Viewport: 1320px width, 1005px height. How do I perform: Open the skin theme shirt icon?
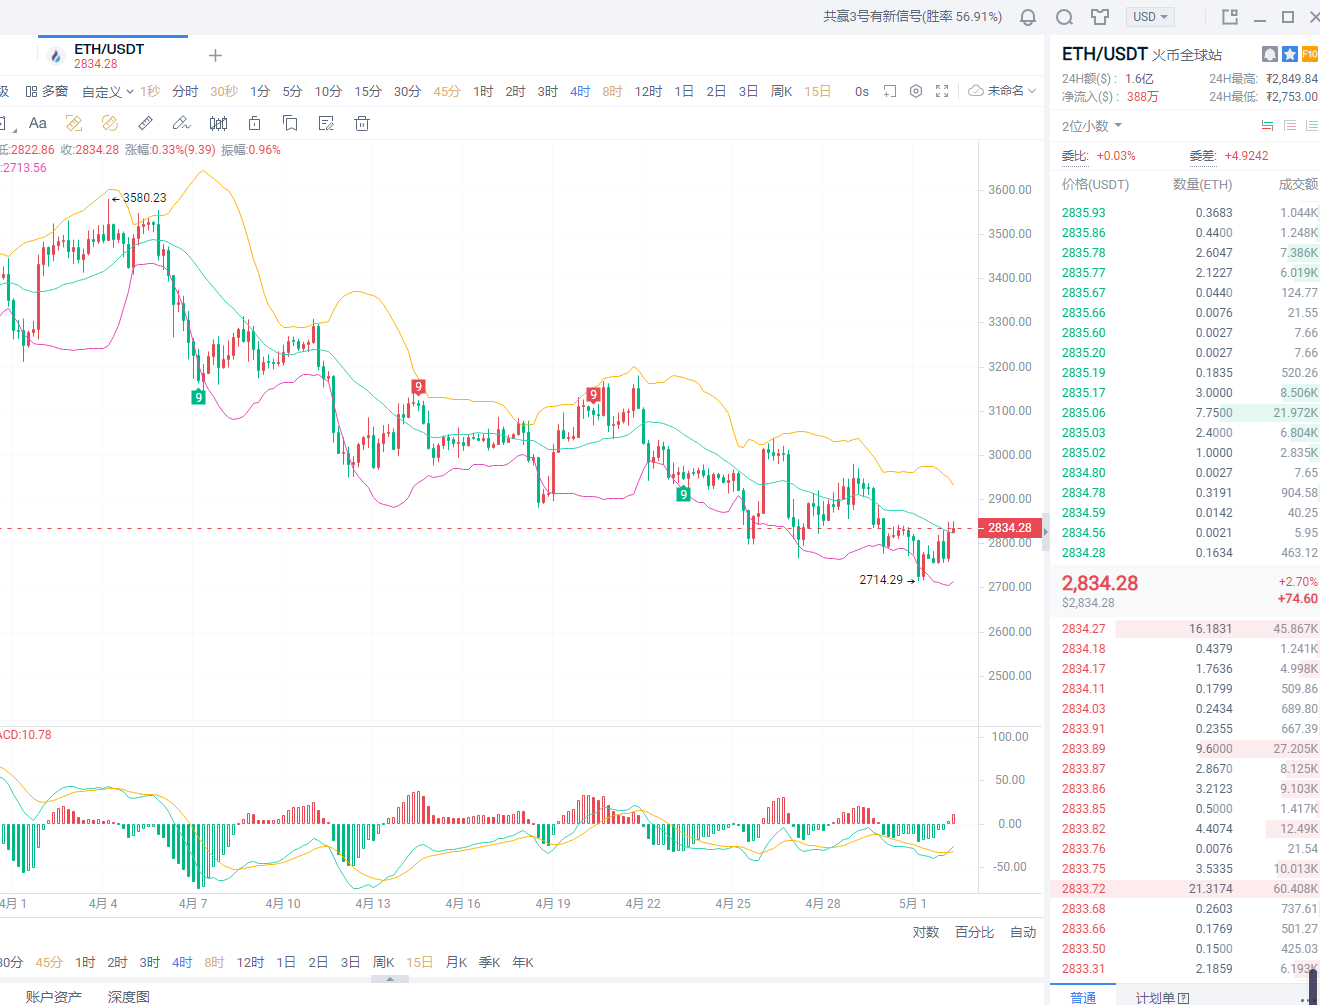coord(1100,17)
